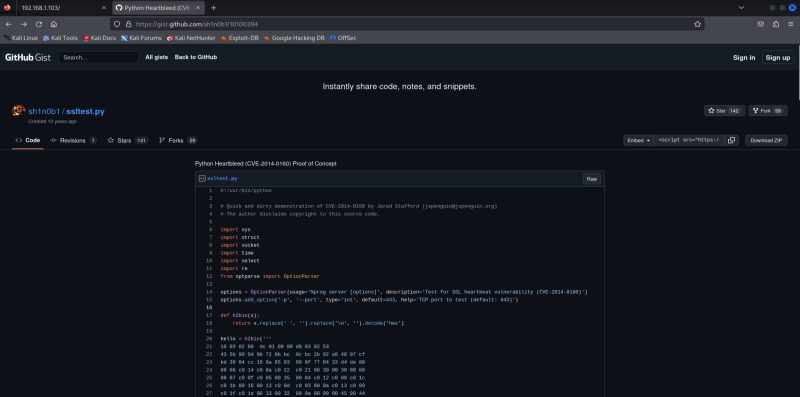
Task: Close the 192.168.1.103 tab
Action: (x=104, y=8)
